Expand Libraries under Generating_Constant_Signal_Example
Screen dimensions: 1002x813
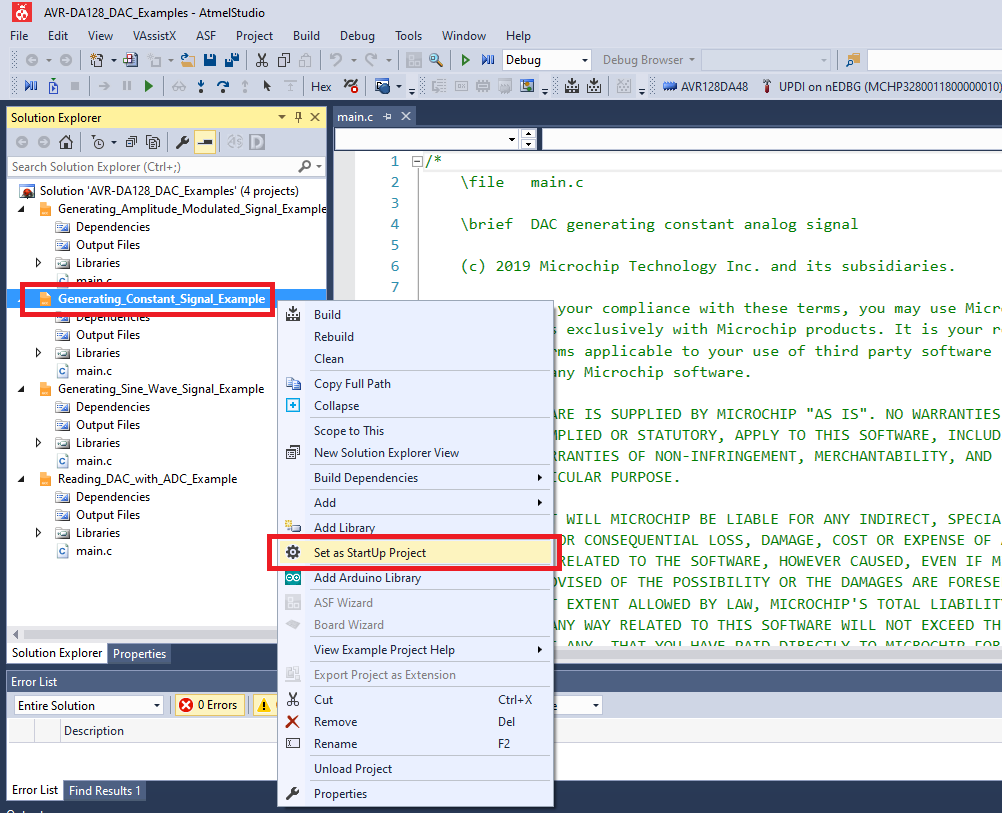pyautogui.click(x=39, y=353)
